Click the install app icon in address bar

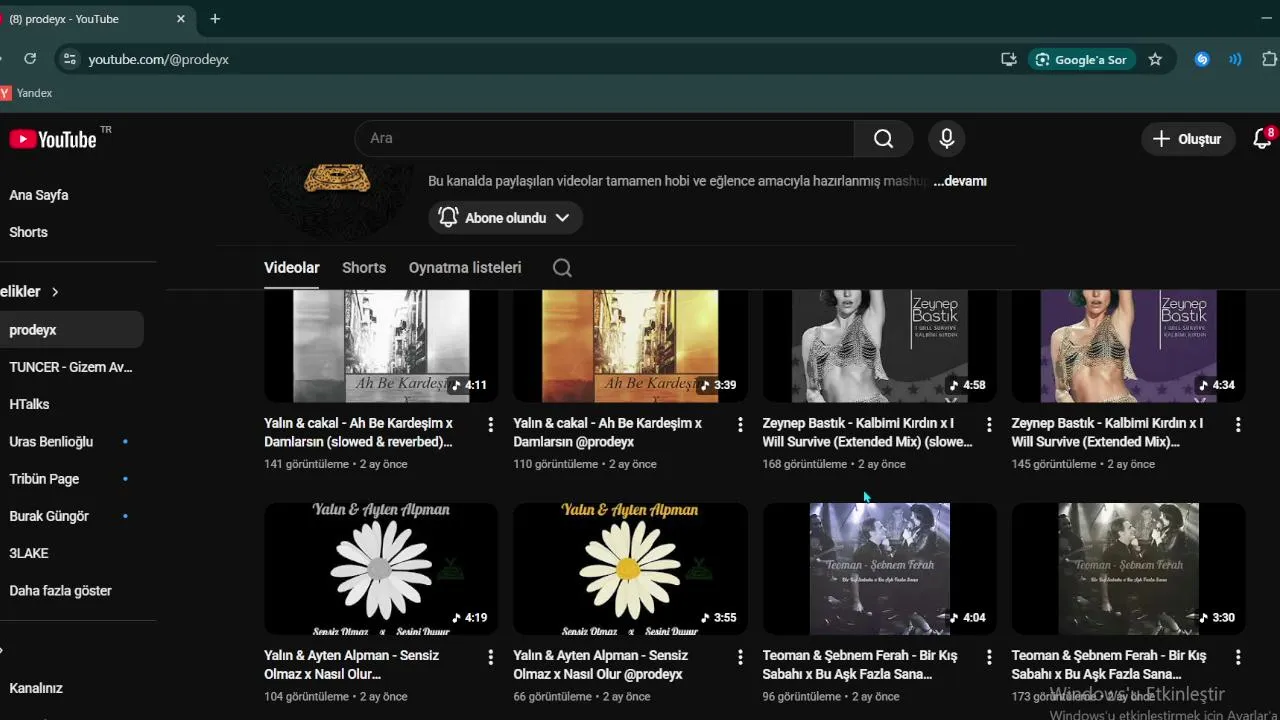tap(1009, 59)
